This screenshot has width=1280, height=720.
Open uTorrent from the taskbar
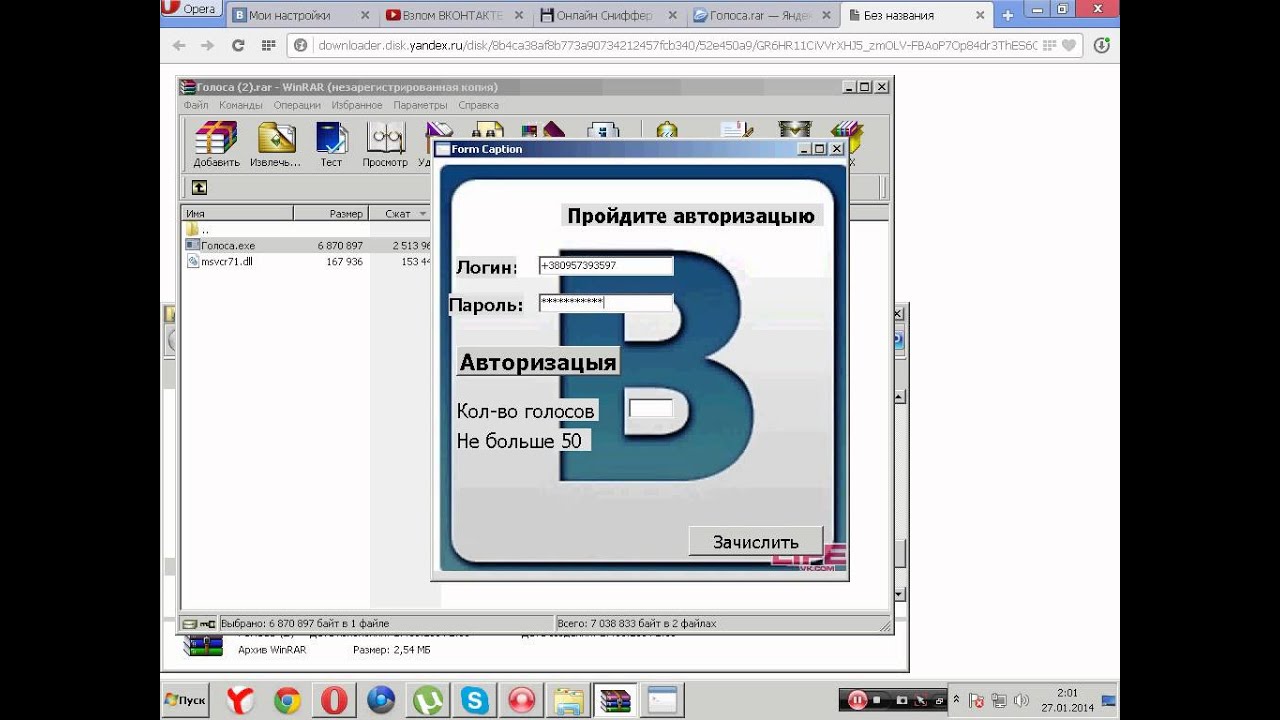pos(428,701)
